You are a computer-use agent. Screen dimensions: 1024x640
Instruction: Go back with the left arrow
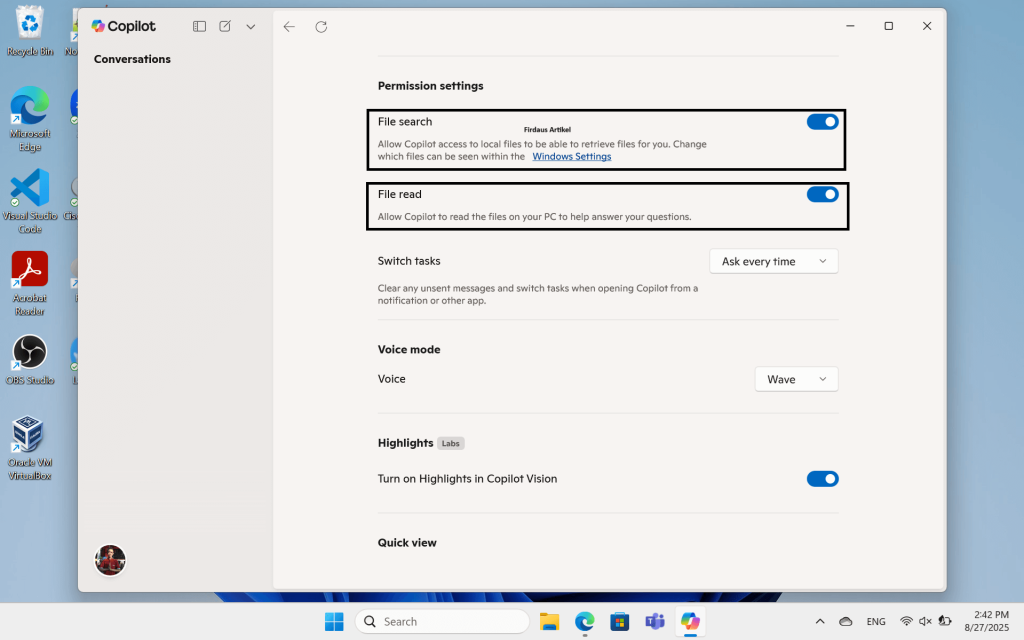(x=289, y=27)
